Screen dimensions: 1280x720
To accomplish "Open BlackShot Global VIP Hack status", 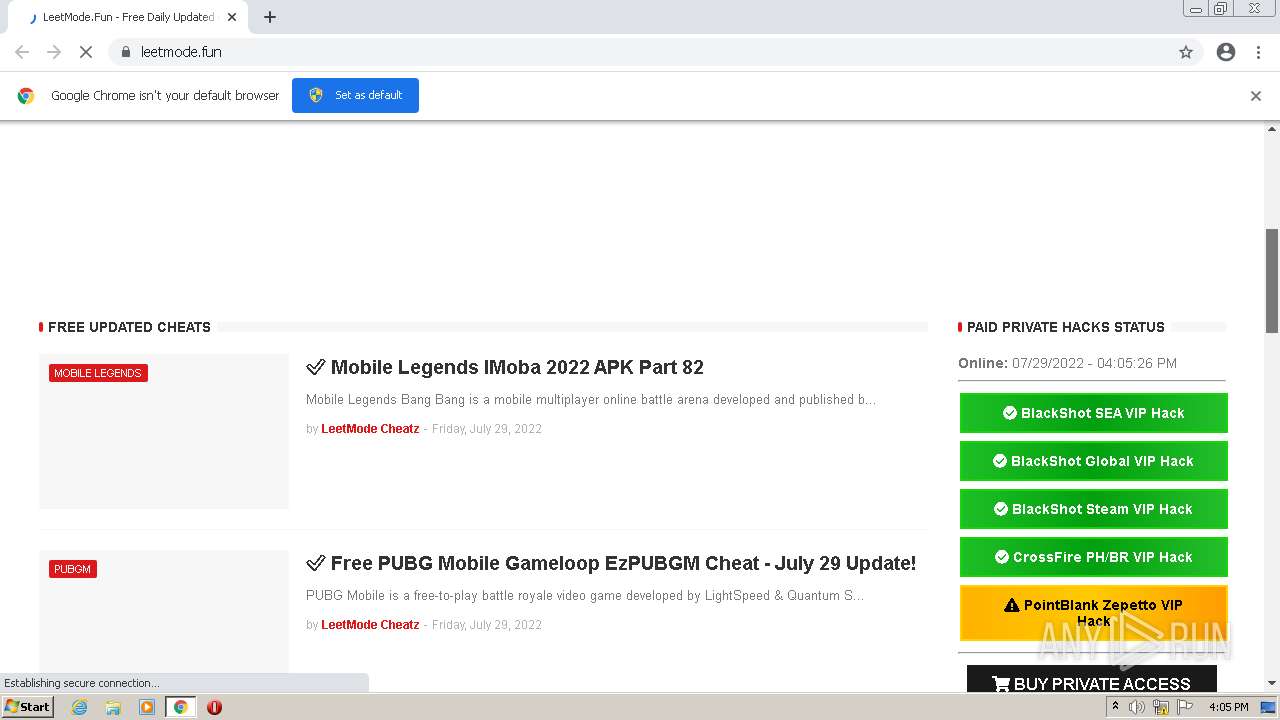I will pyautogui.click(x=1093, y=461).
